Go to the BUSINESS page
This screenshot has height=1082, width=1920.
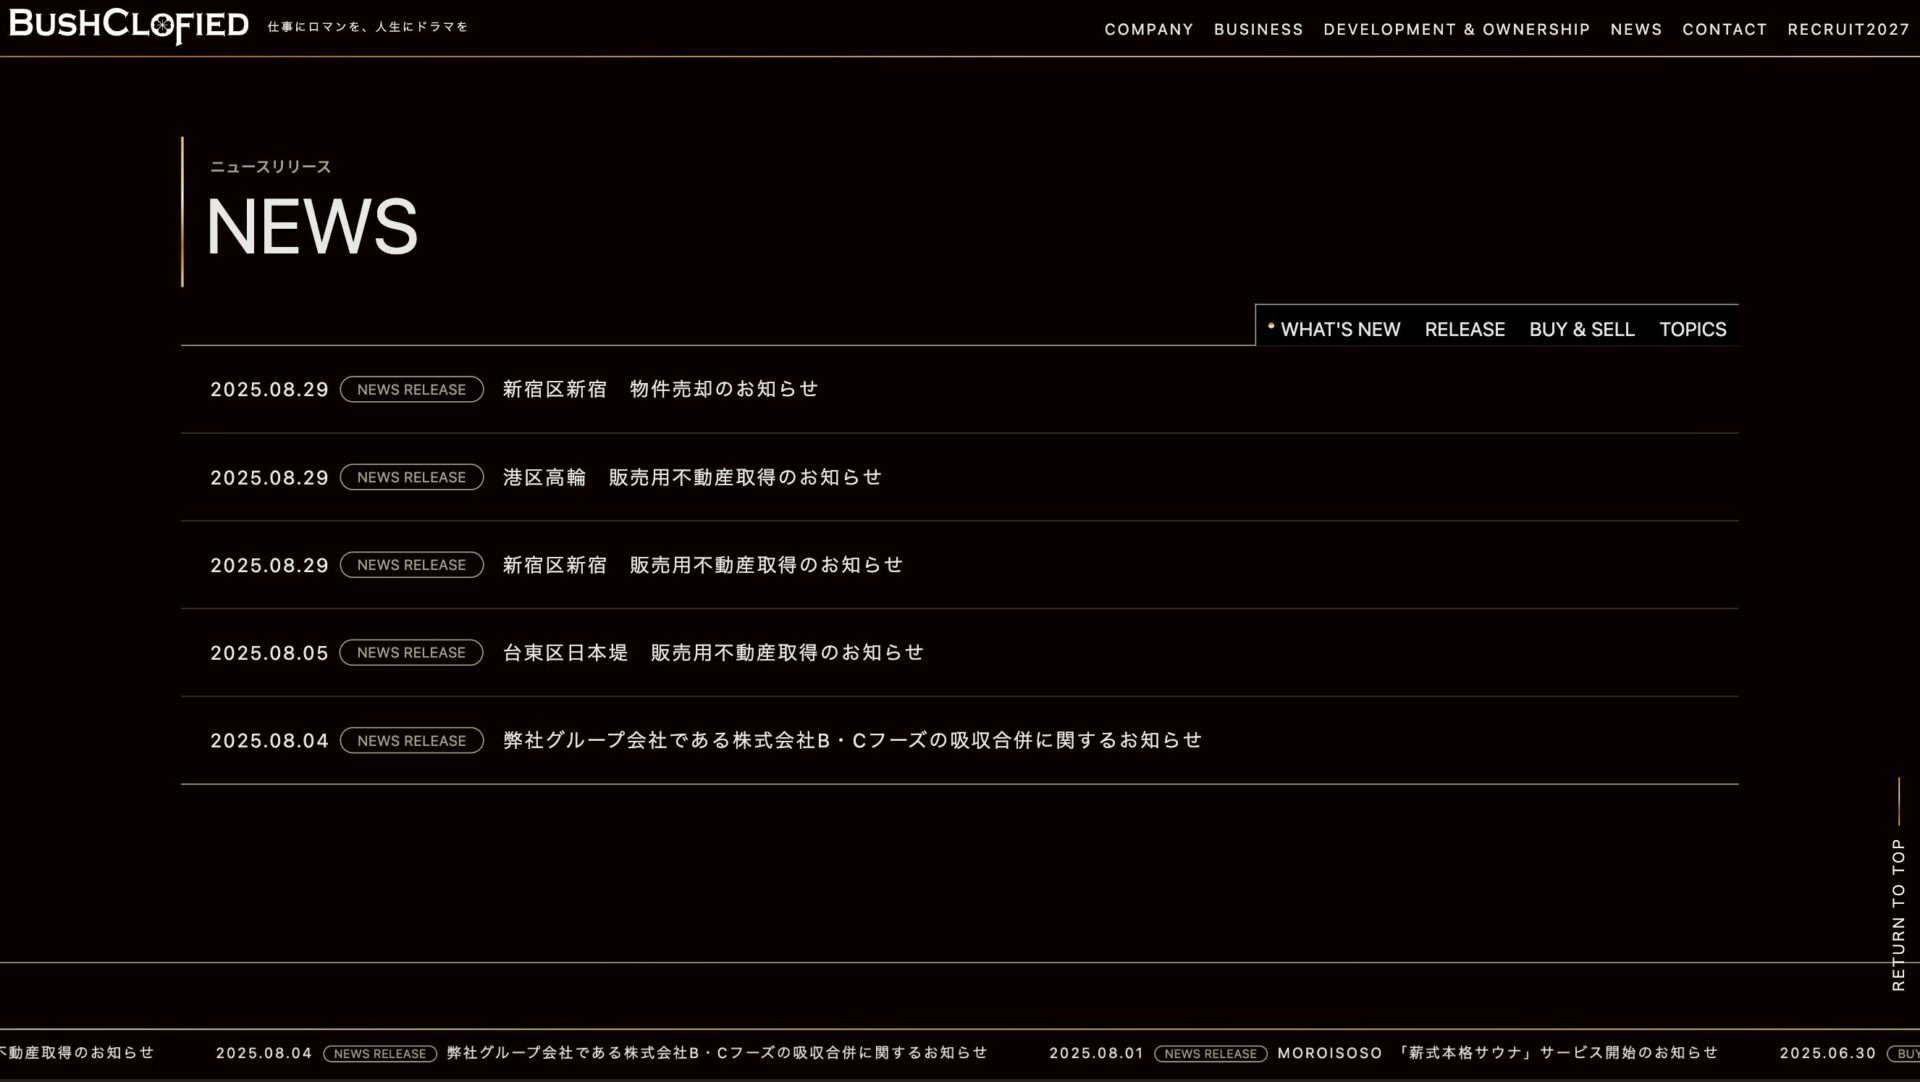coord(1258,29)
